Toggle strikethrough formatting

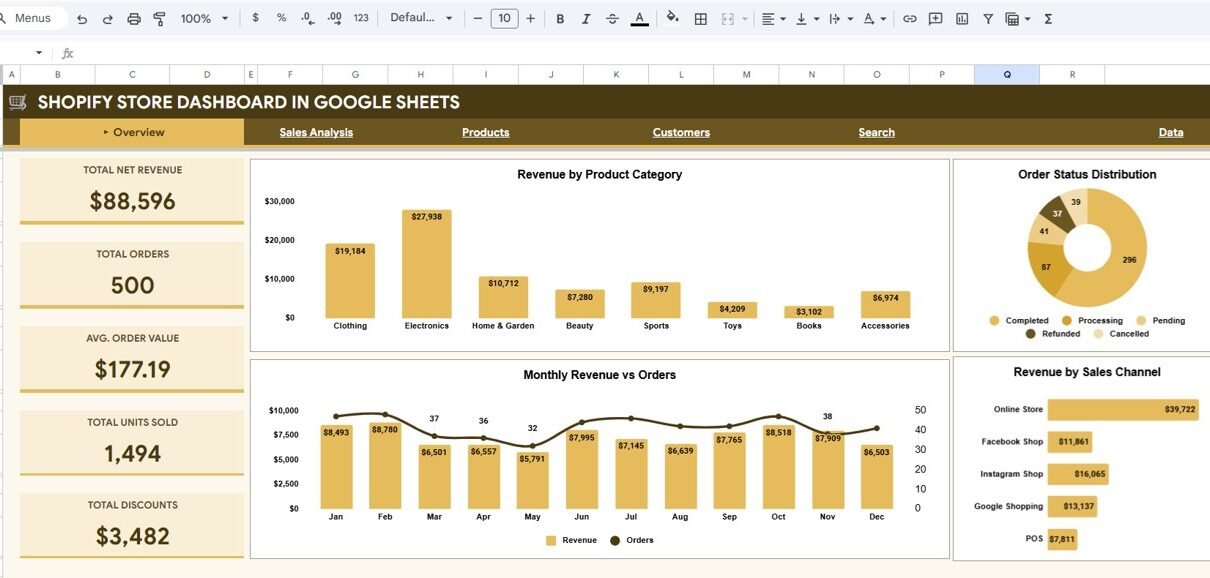click(x=612, y=19)
